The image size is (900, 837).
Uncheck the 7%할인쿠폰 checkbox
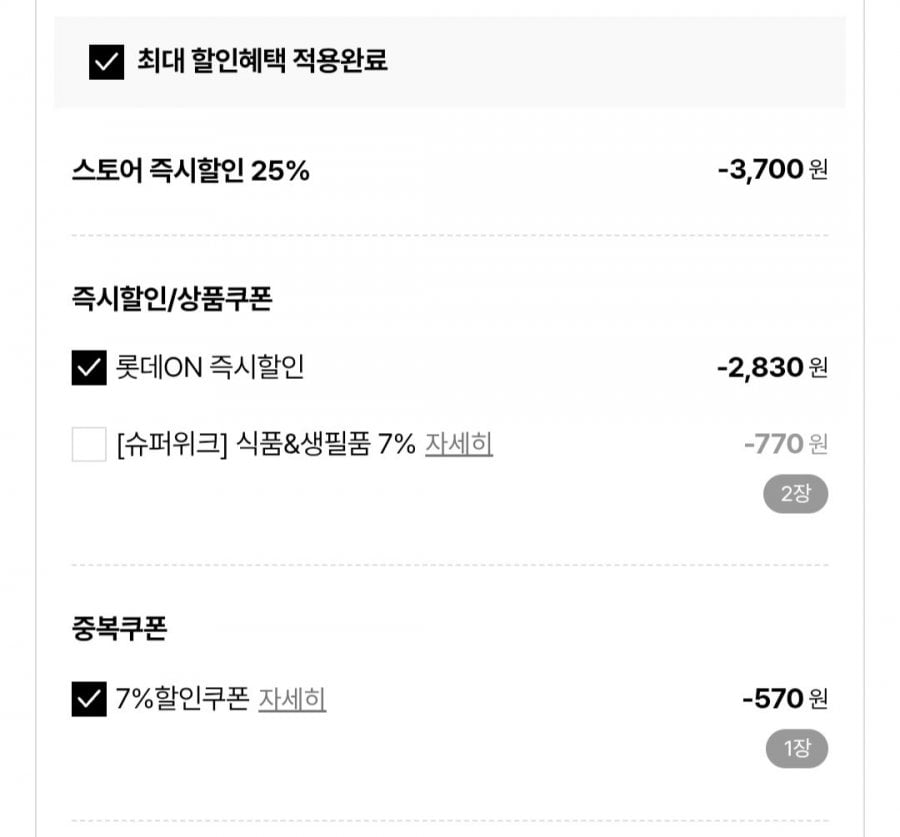coord(89,699)
